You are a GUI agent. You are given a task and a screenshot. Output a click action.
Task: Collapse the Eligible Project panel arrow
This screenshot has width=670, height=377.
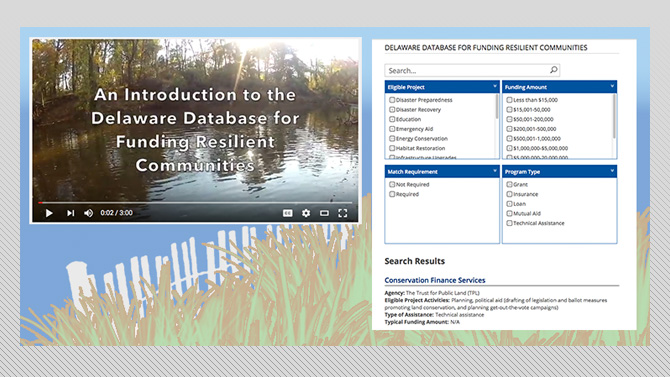point(495,86)
